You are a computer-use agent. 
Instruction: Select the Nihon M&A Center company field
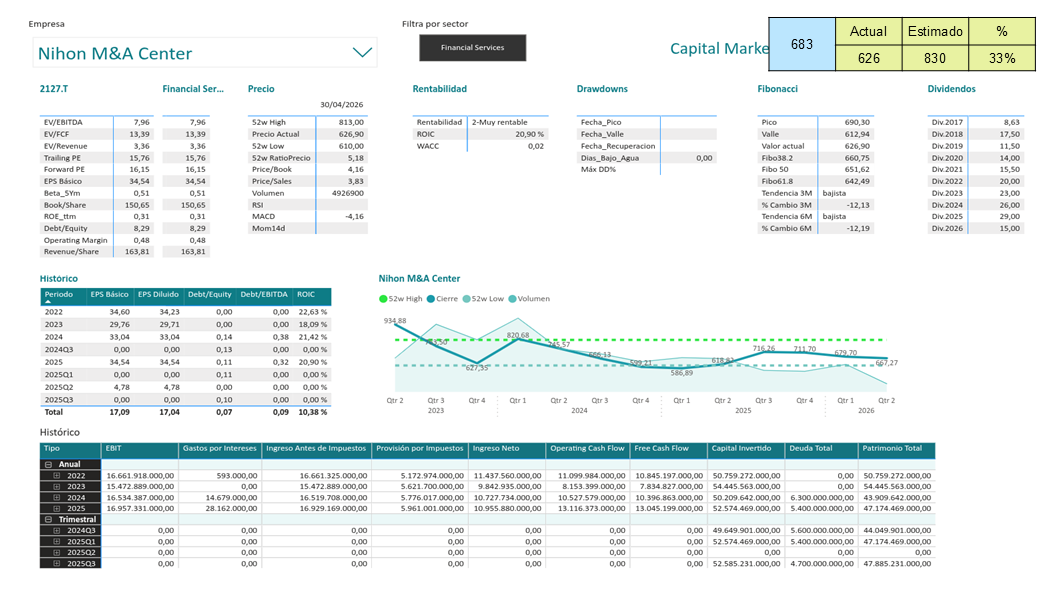click(x=204, y=53)
